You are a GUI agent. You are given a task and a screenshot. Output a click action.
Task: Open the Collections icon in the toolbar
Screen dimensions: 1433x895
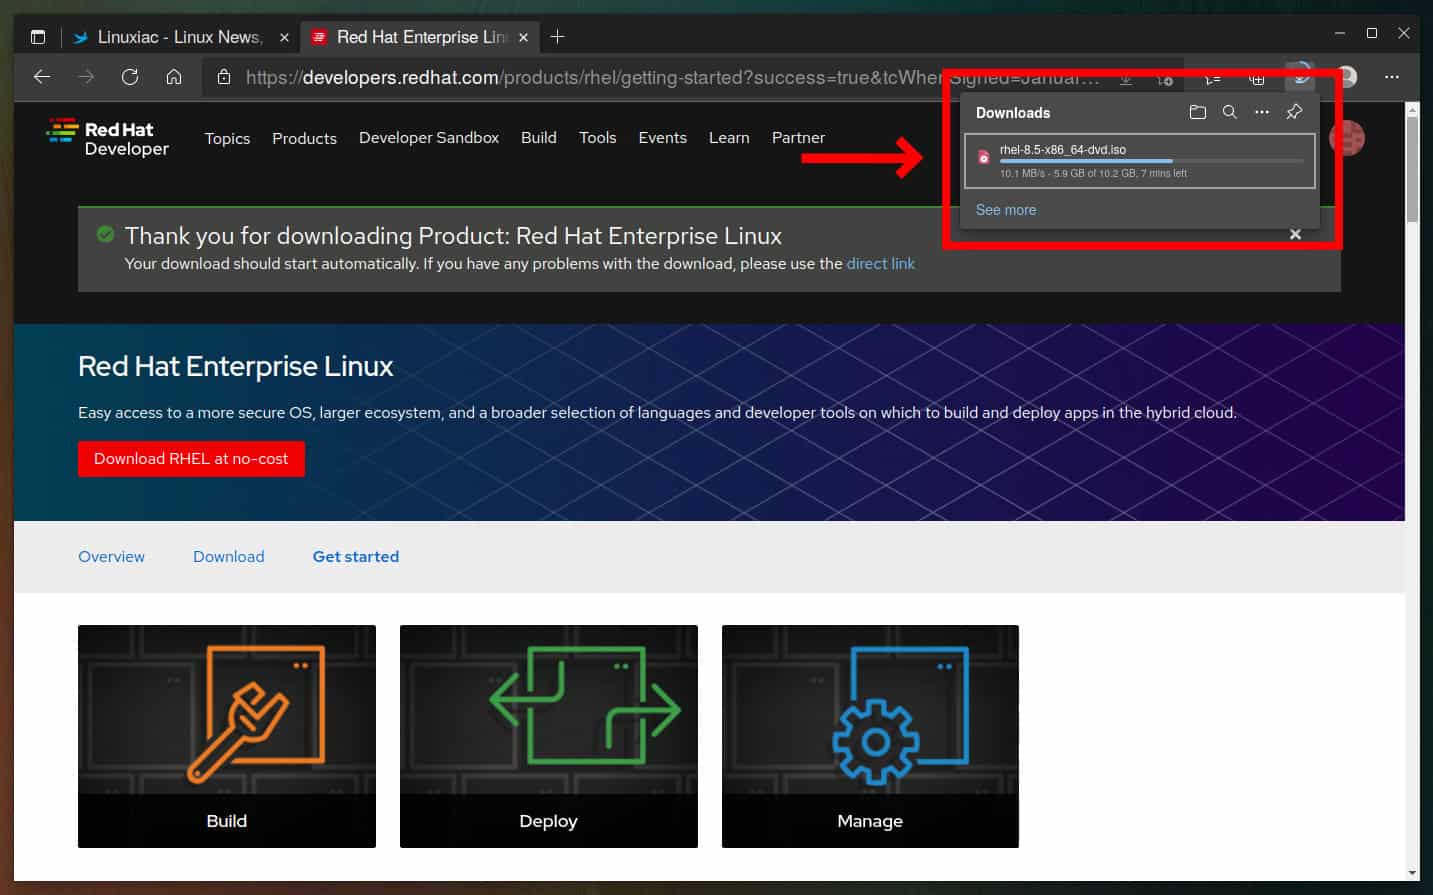[x=1256, y=77]
